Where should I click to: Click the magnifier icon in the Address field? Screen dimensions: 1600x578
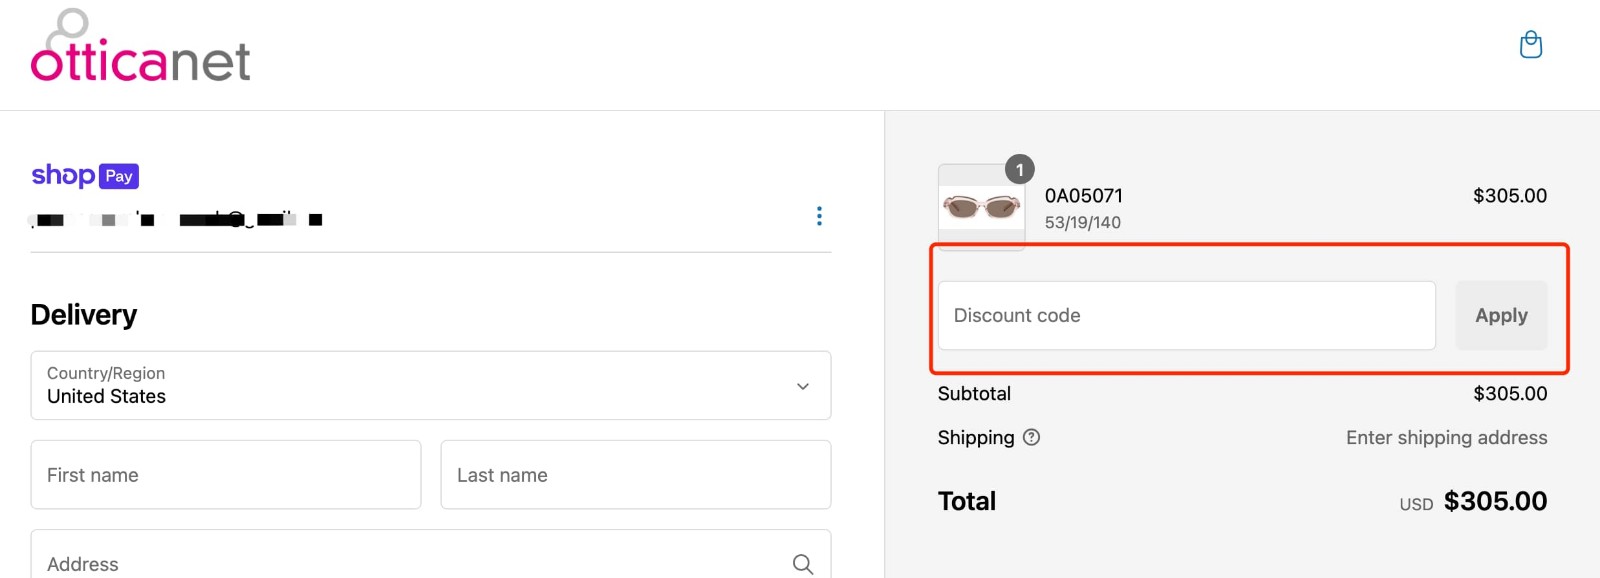click(802, 564)
